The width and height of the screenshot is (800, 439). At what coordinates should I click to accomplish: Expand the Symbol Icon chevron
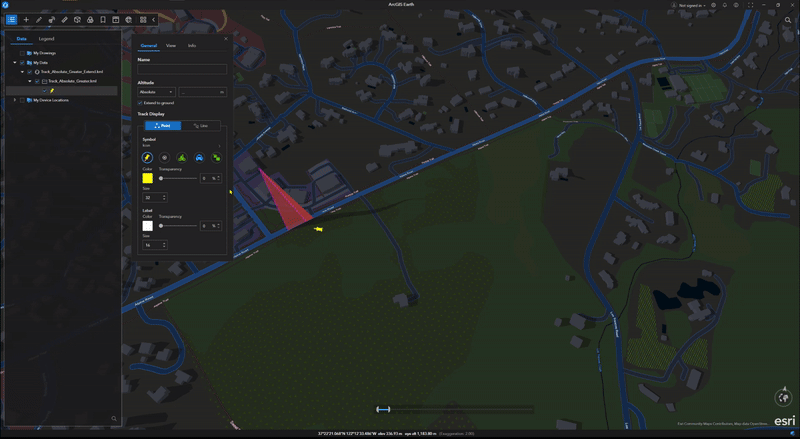click(x=220, y=146)
